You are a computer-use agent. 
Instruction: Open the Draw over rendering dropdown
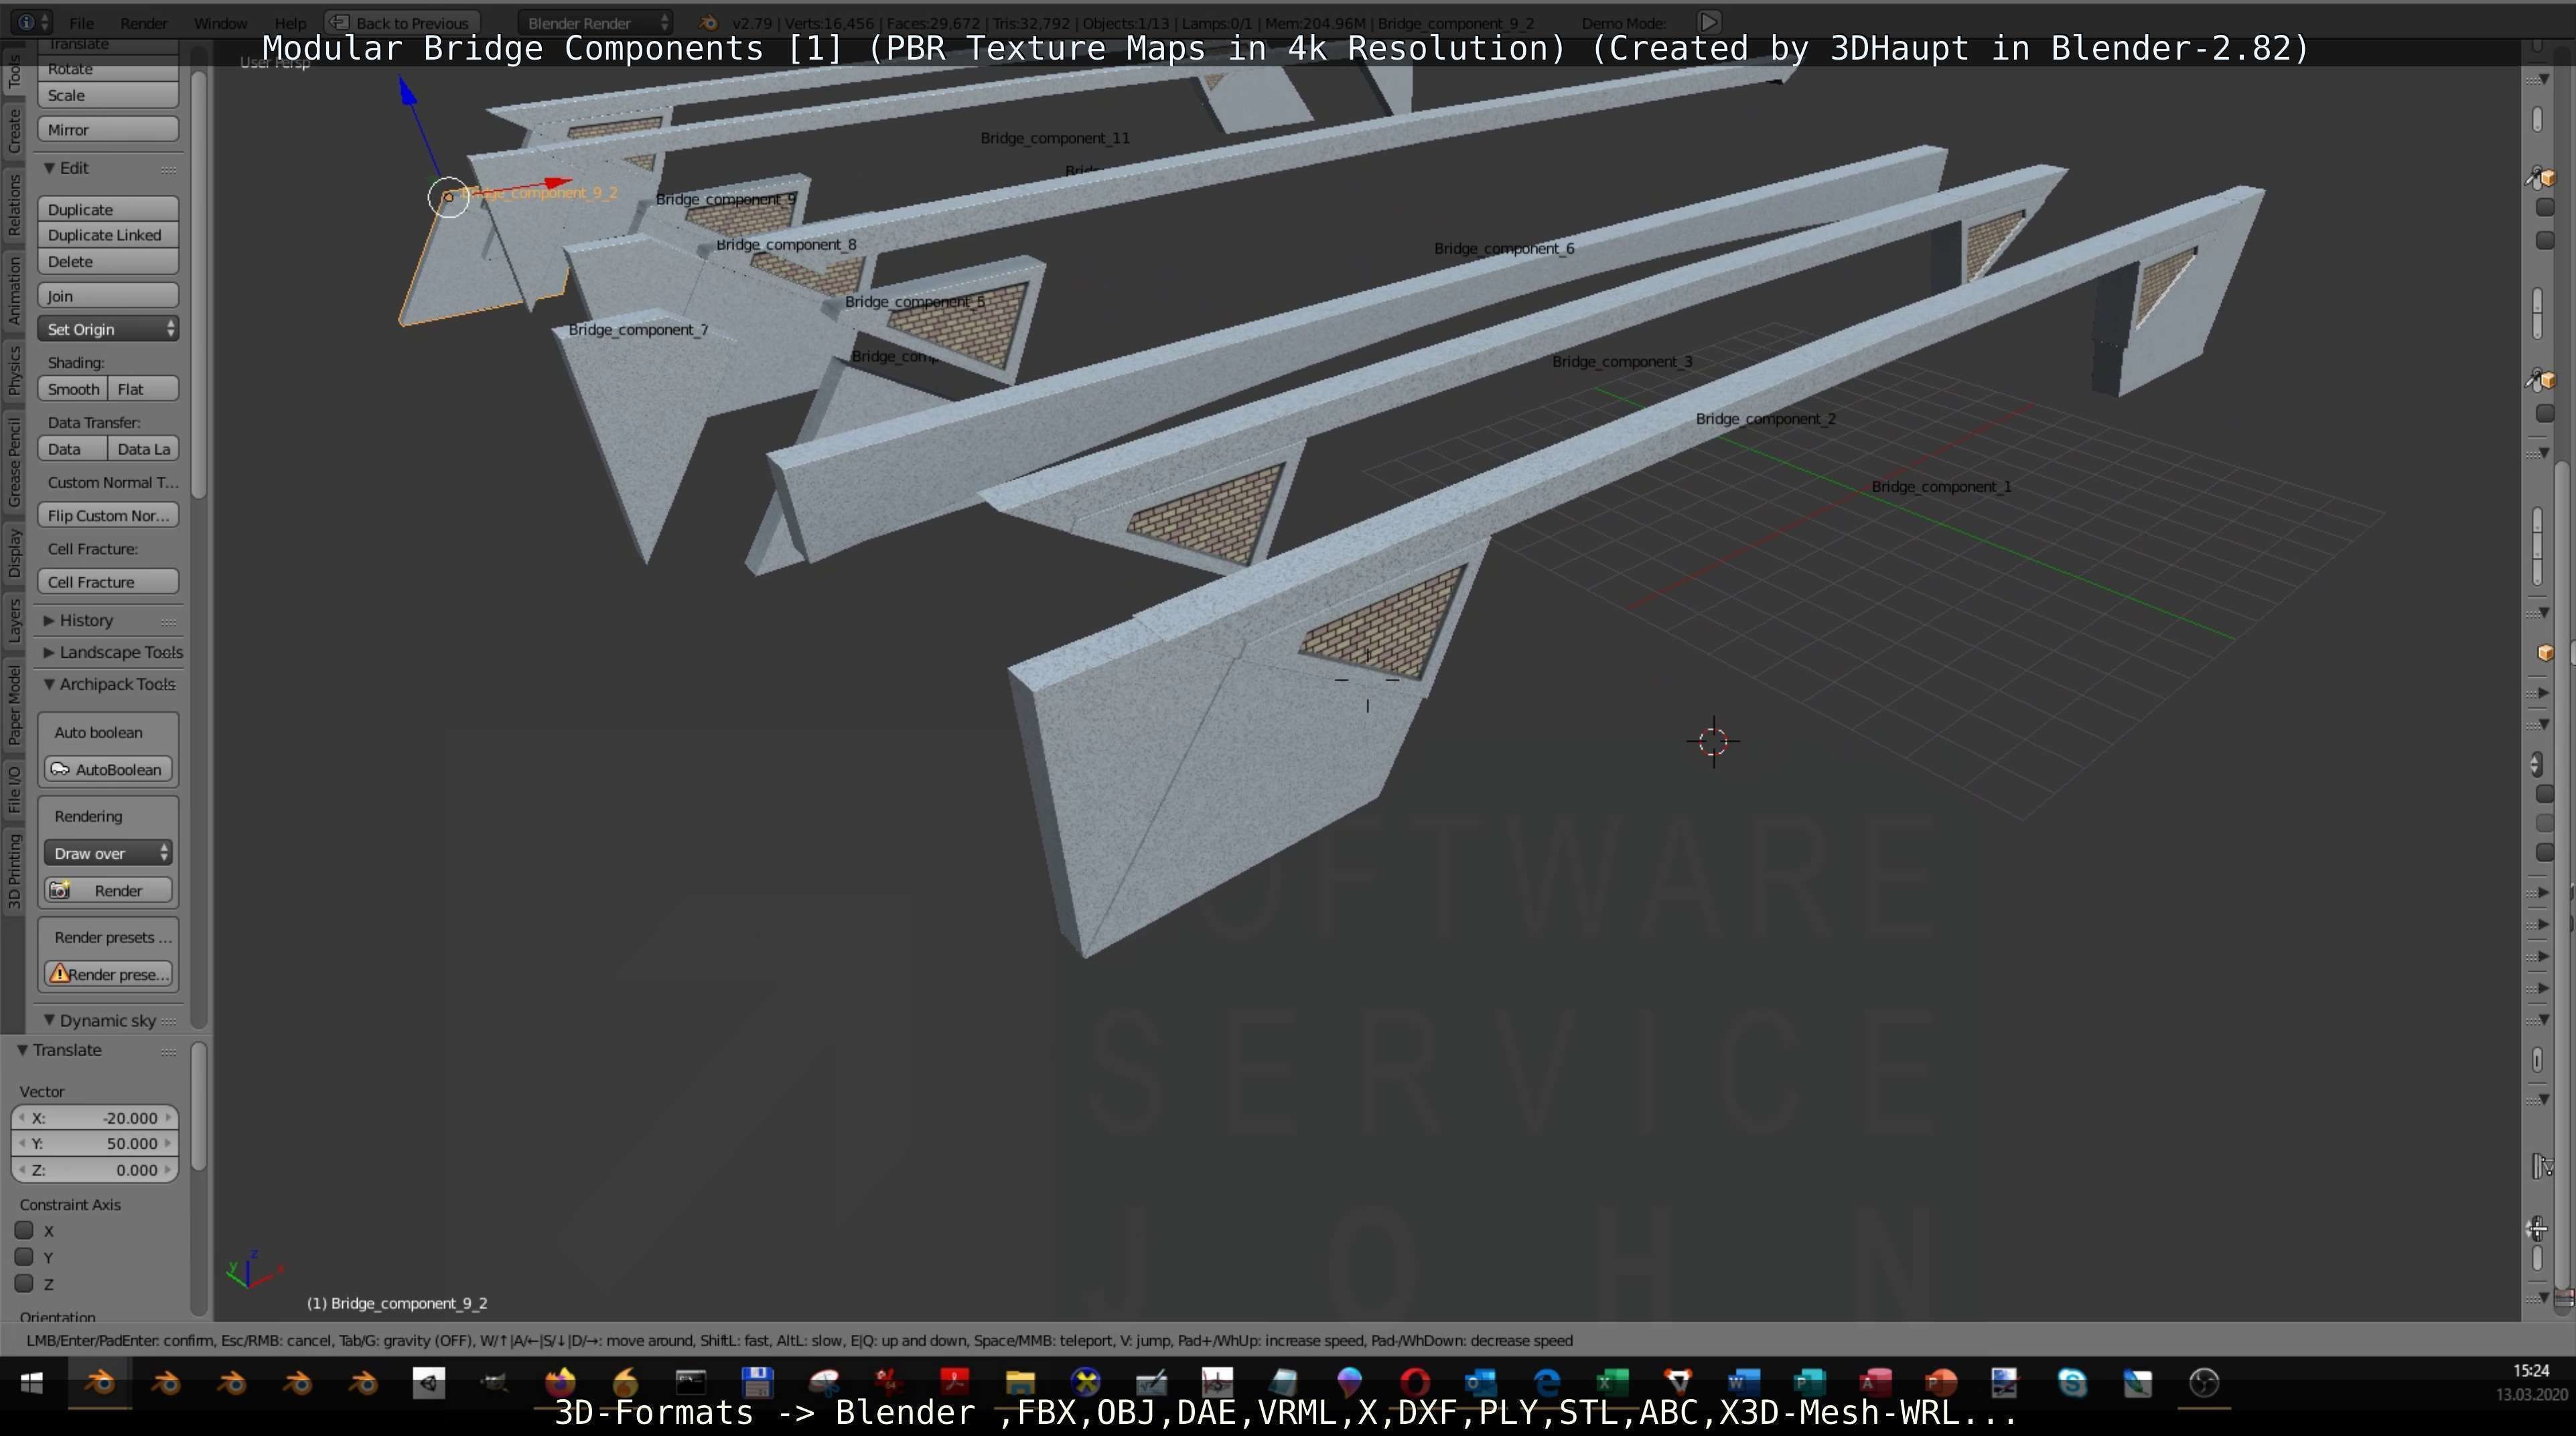tap(108, 853)
